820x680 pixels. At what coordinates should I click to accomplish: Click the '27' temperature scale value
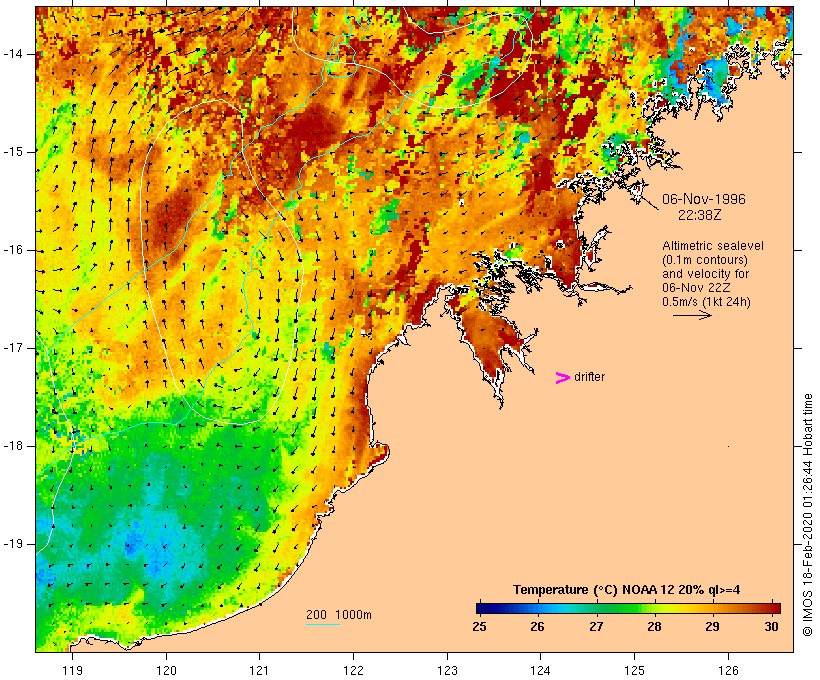(596, 626)
